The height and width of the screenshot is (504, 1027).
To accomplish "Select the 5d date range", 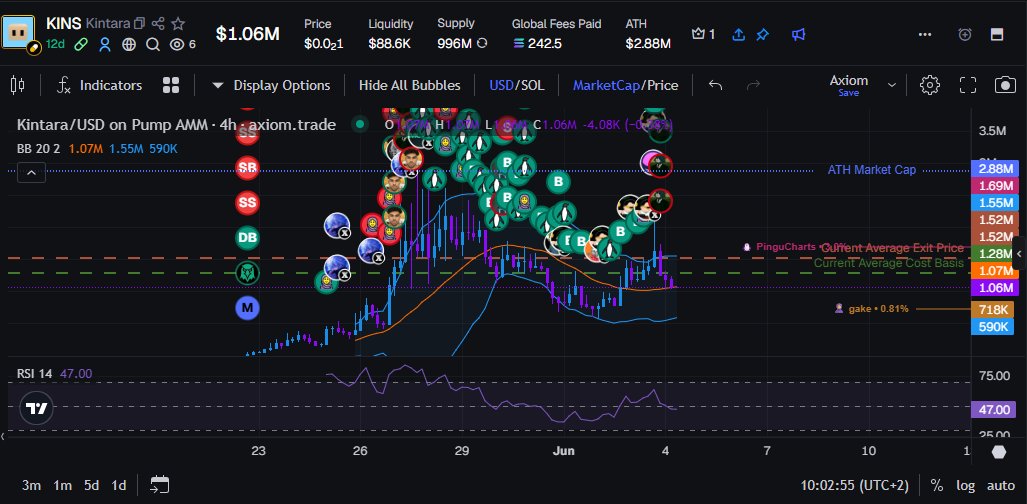I will tap(91, 486).
